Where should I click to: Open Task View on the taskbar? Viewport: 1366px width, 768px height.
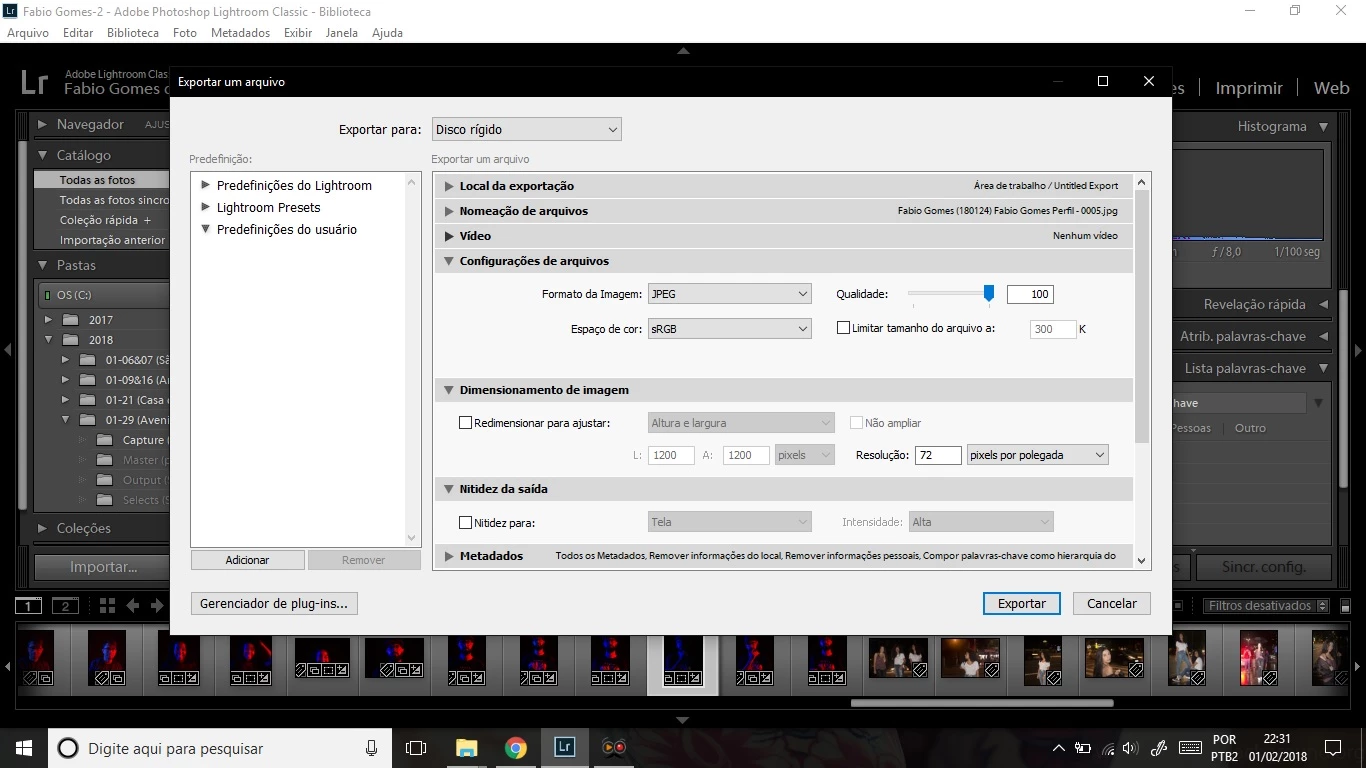[x=416, y=748]
